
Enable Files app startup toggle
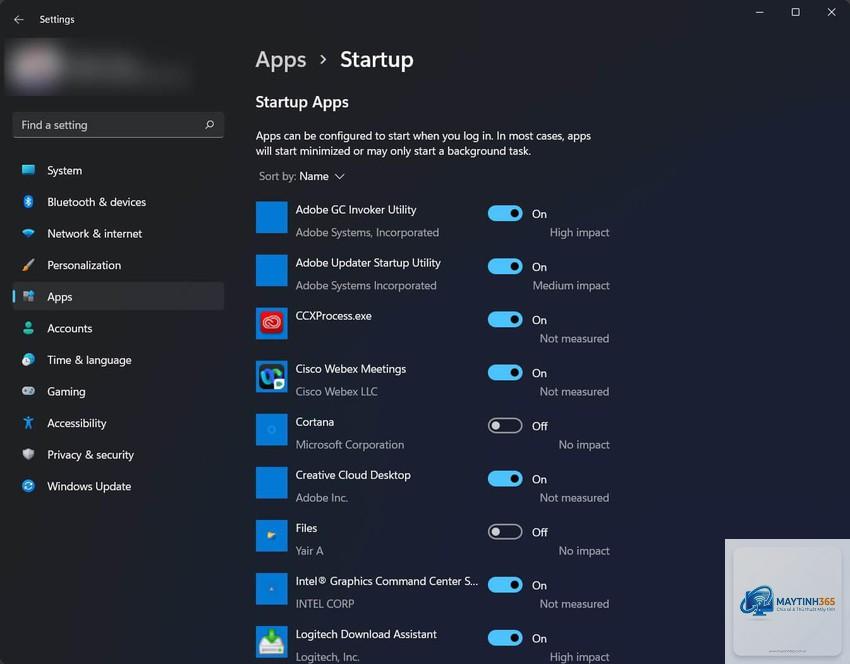[505, 532]
